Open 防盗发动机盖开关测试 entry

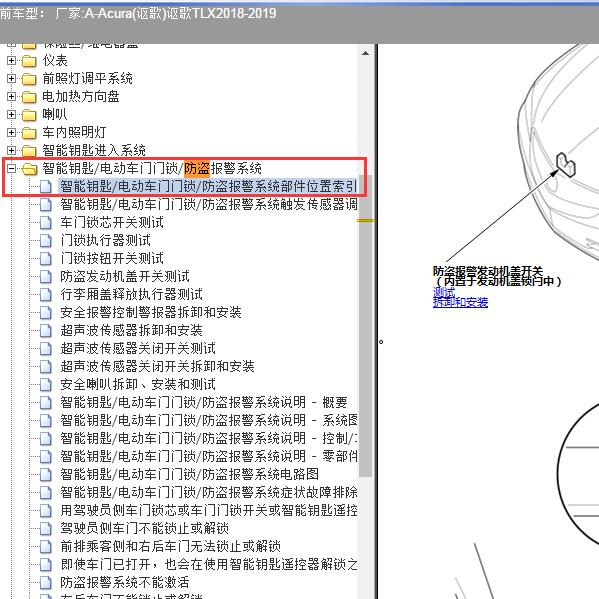pyautogui.click(x=125, y=276)
